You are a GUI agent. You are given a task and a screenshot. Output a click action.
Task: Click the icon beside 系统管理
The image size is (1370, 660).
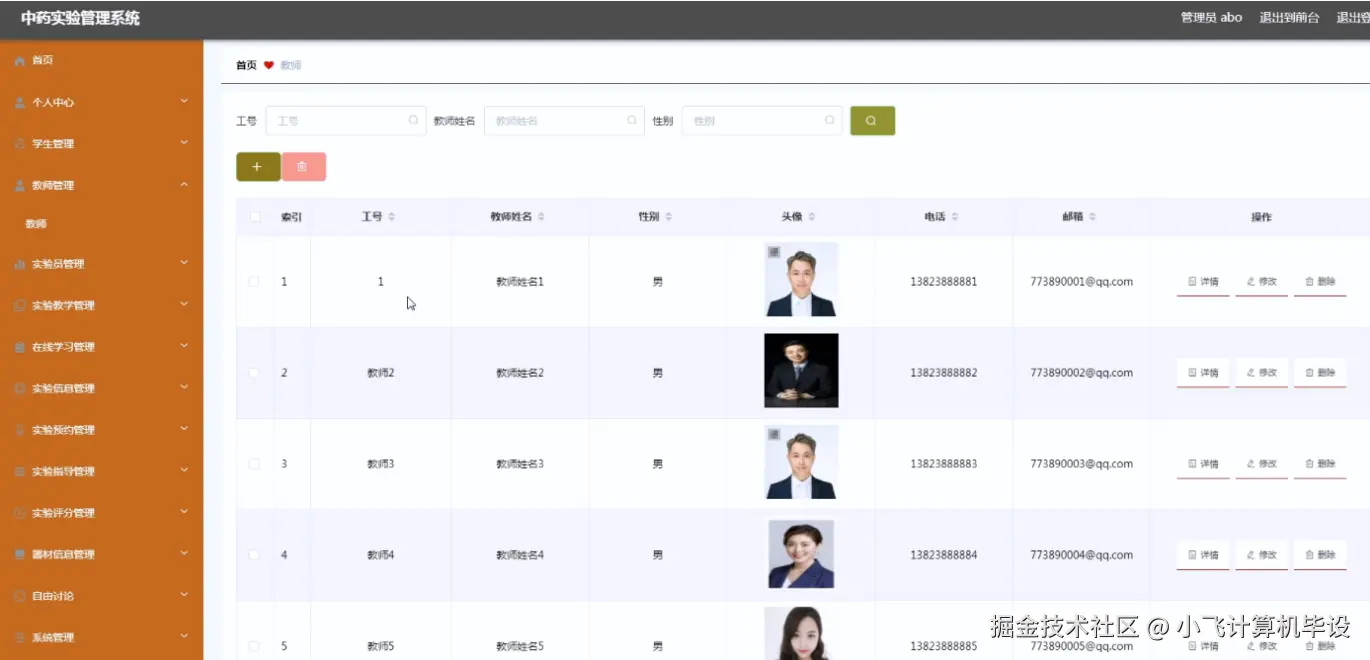20,638
